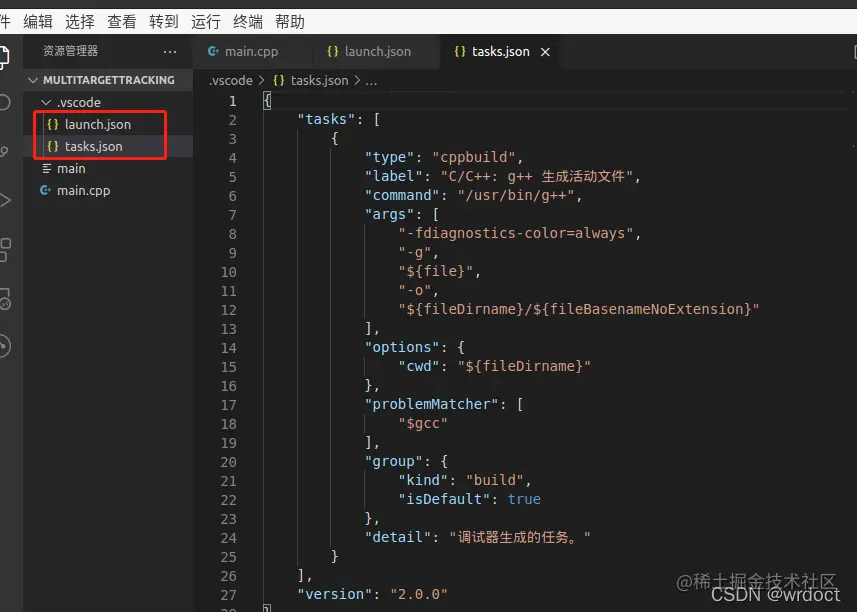
Task: Collapse the MULTITARGETTRACKING workspace folder
Action: tap(33, 80)
